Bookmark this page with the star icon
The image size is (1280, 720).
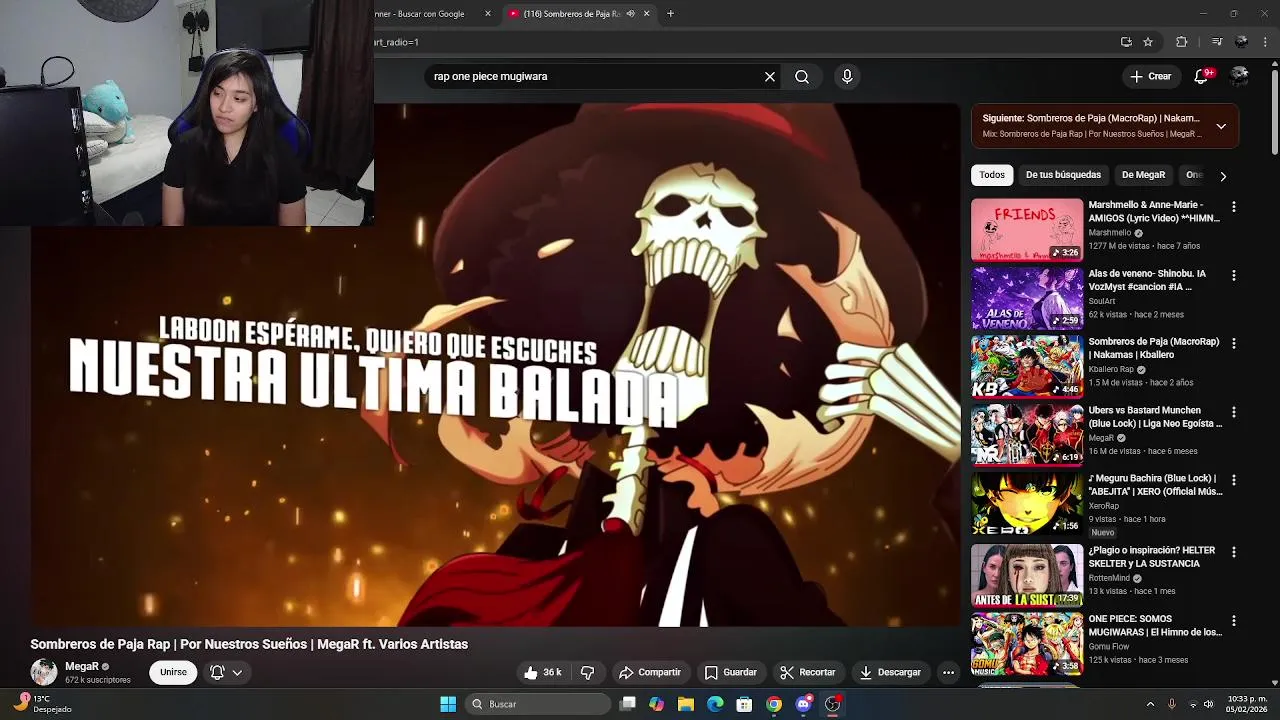[1148, 42]
